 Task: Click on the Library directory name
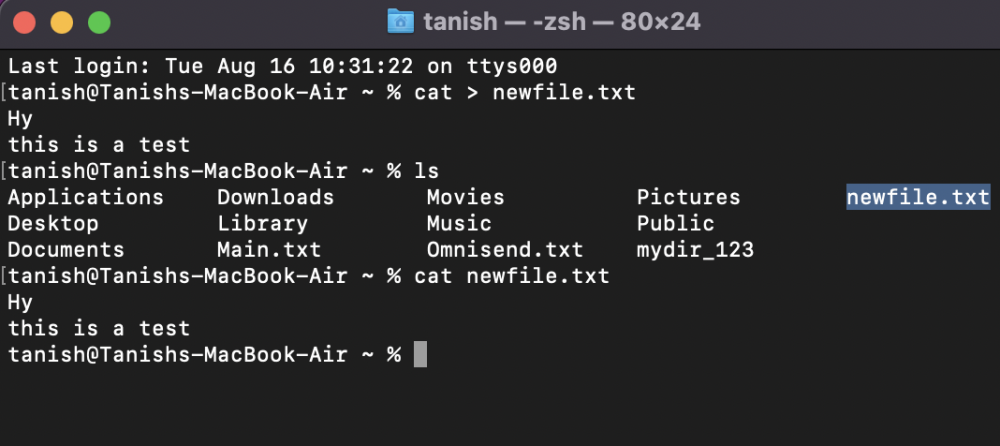[262, 223]
